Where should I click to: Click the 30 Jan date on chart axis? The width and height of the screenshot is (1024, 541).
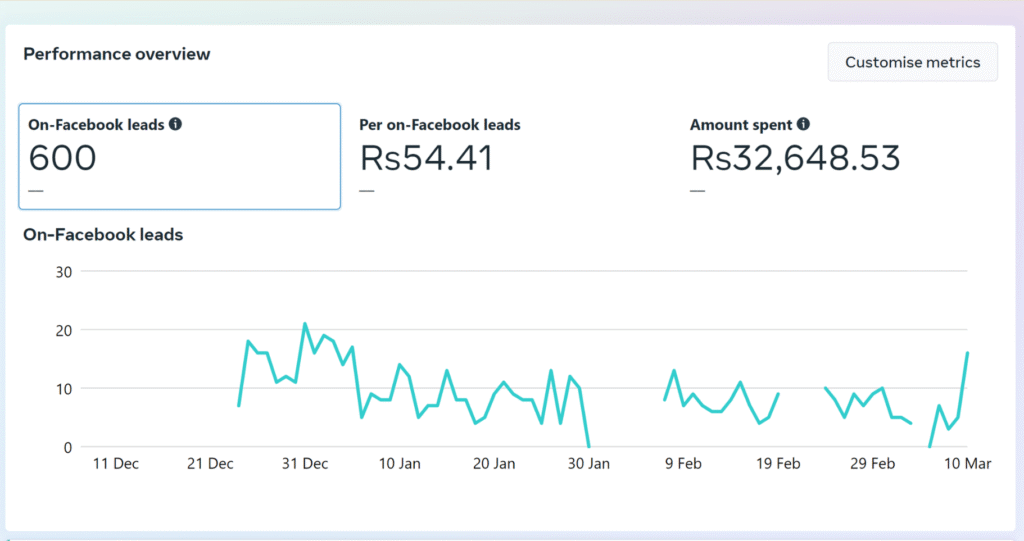tap(588, 464)
